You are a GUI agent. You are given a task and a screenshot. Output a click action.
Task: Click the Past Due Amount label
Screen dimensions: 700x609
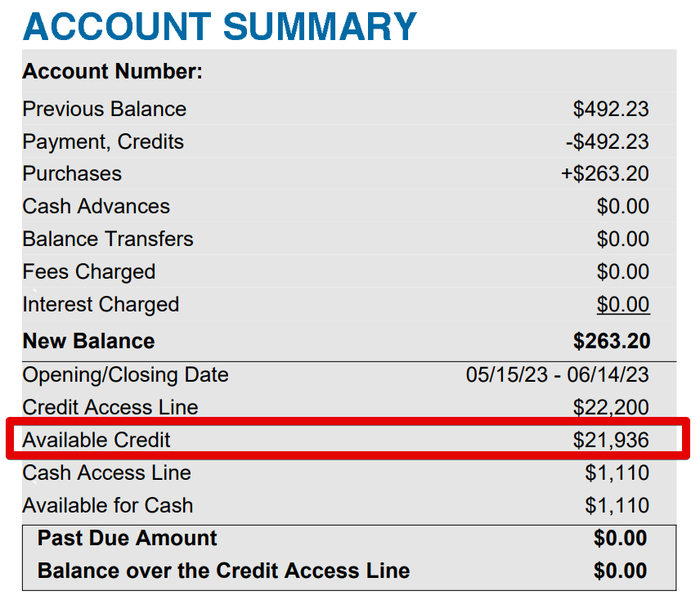click(x=127, y=538)
